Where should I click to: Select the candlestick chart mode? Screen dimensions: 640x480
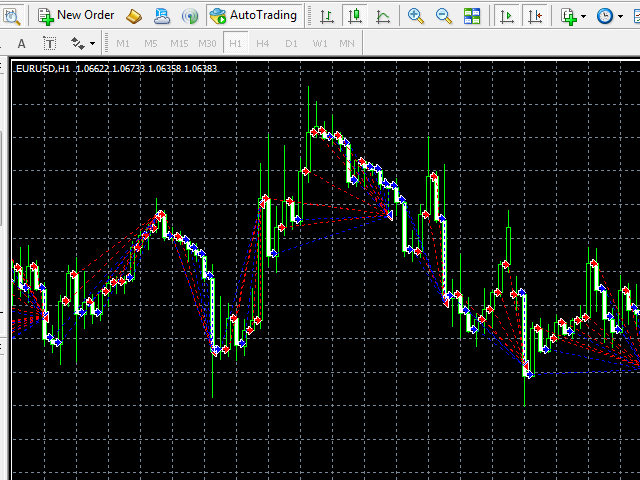[x=354, y=15]
